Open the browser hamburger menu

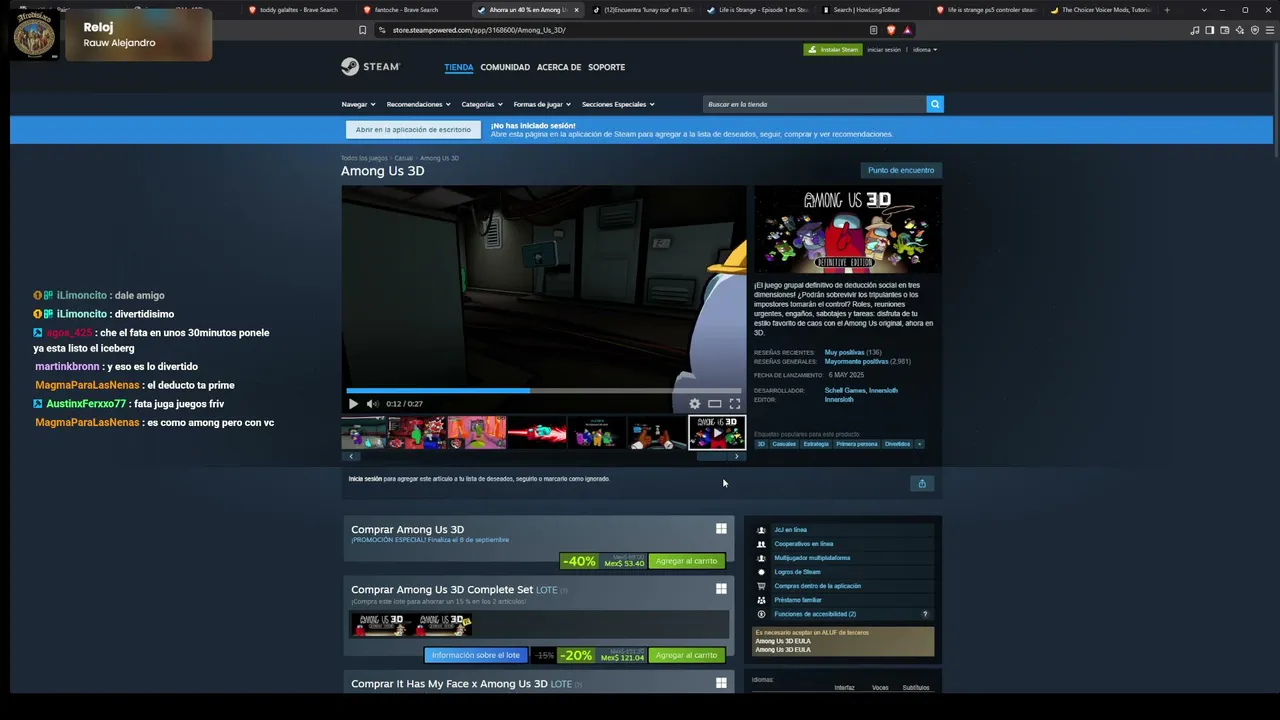pyautogui.click(x=1271, y=30)
